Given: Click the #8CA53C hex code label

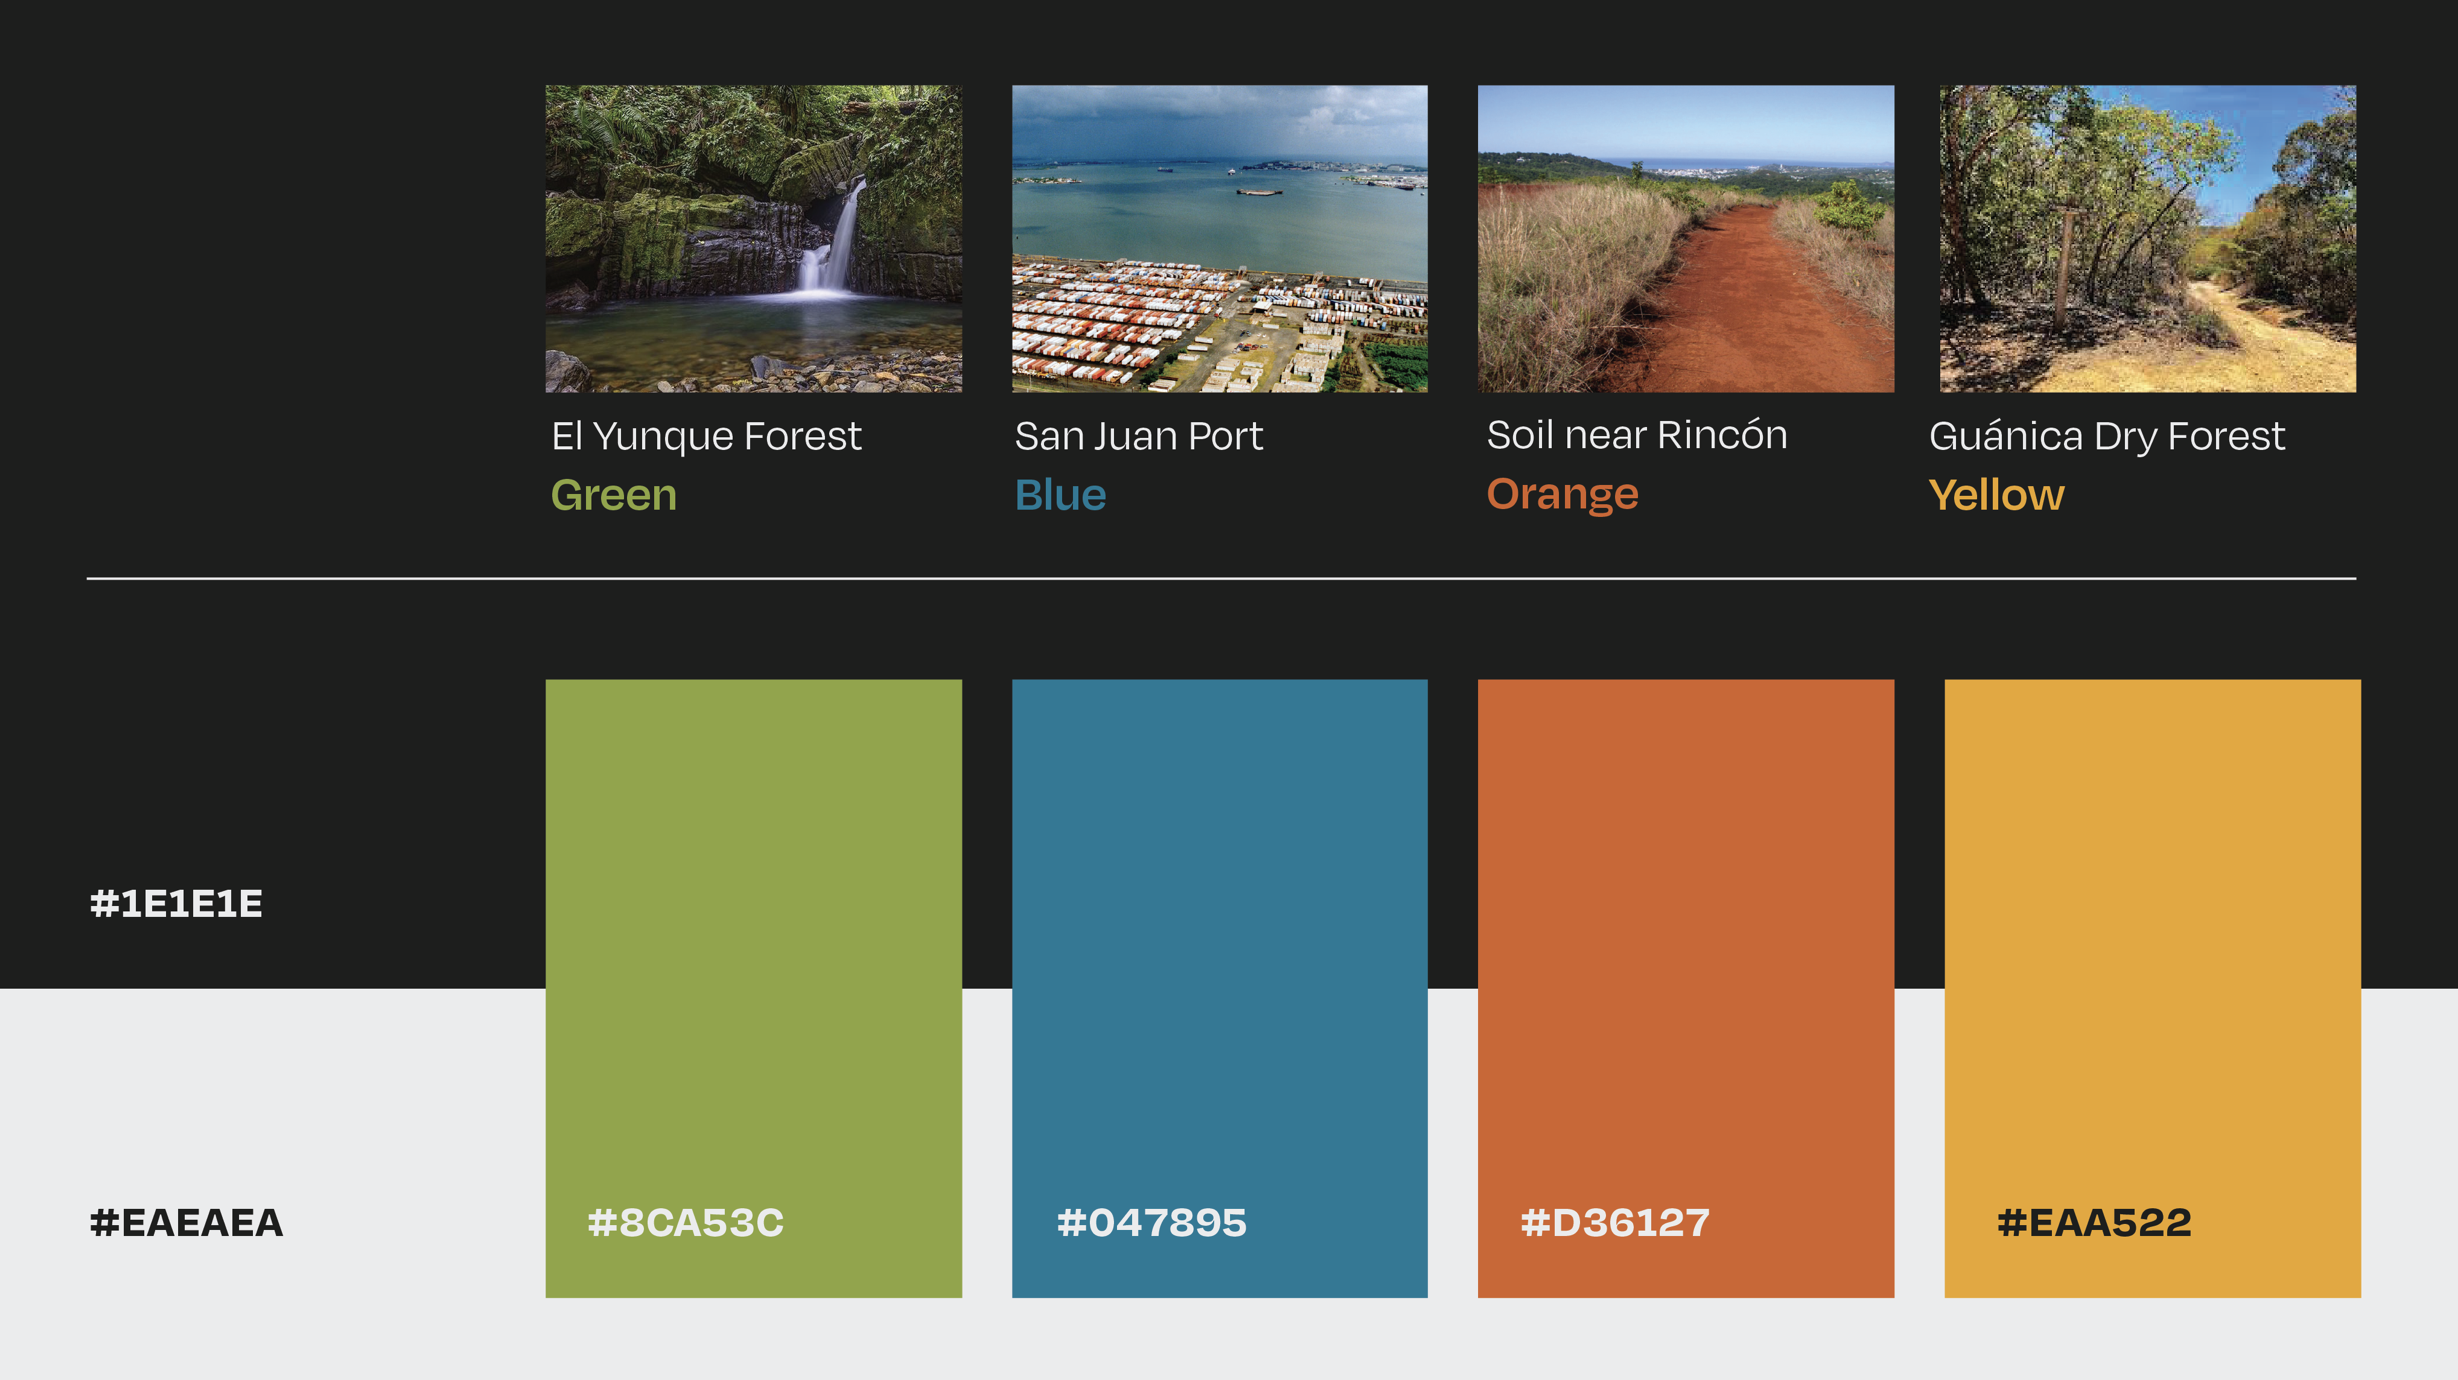Looking at the screenshot, I should coord(685,1223).
